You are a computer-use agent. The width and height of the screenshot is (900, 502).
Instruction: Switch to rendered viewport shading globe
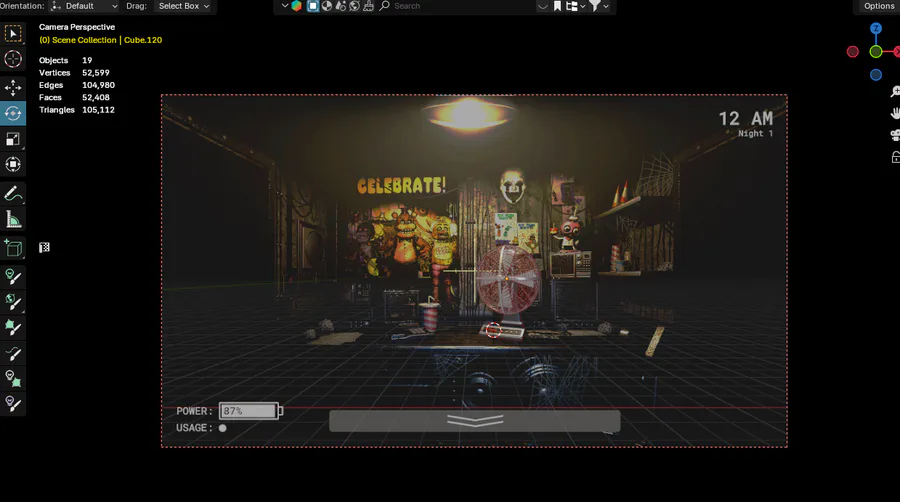click(355, 6)
